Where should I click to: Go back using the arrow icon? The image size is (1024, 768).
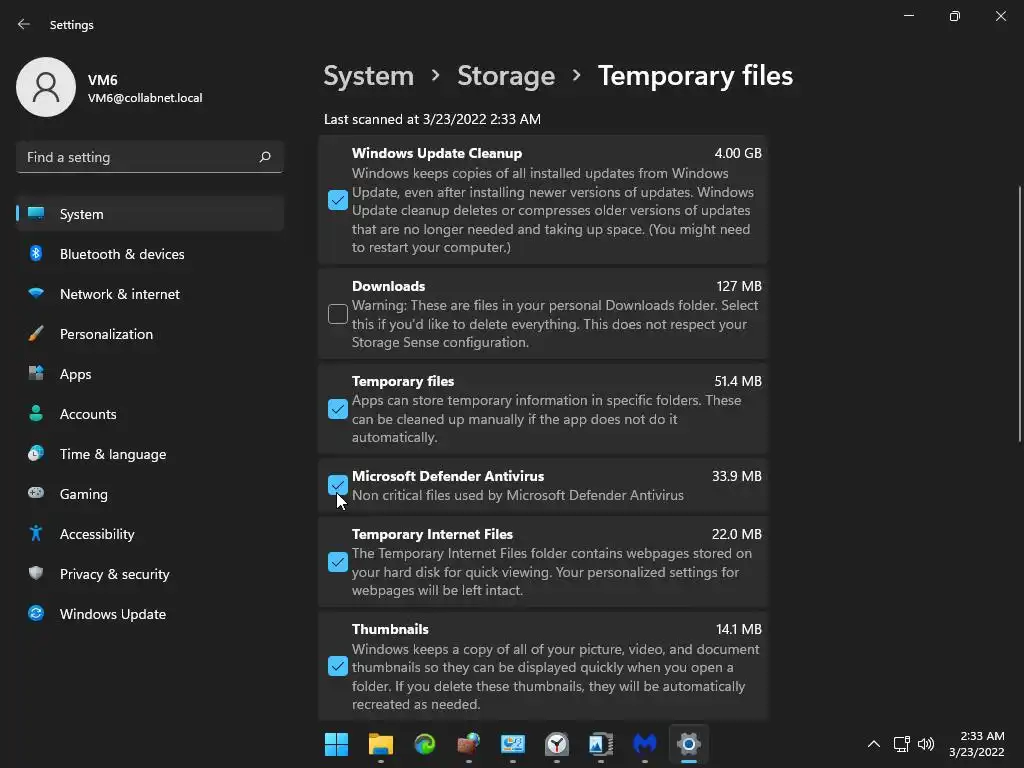24,24
